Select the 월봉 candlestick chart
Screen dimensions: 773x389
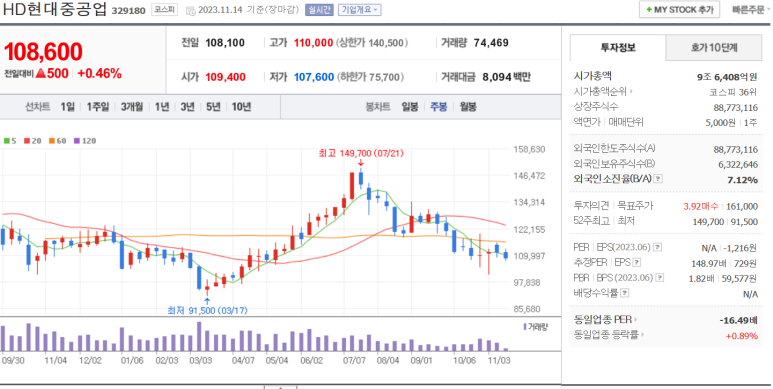click(468, 106)
